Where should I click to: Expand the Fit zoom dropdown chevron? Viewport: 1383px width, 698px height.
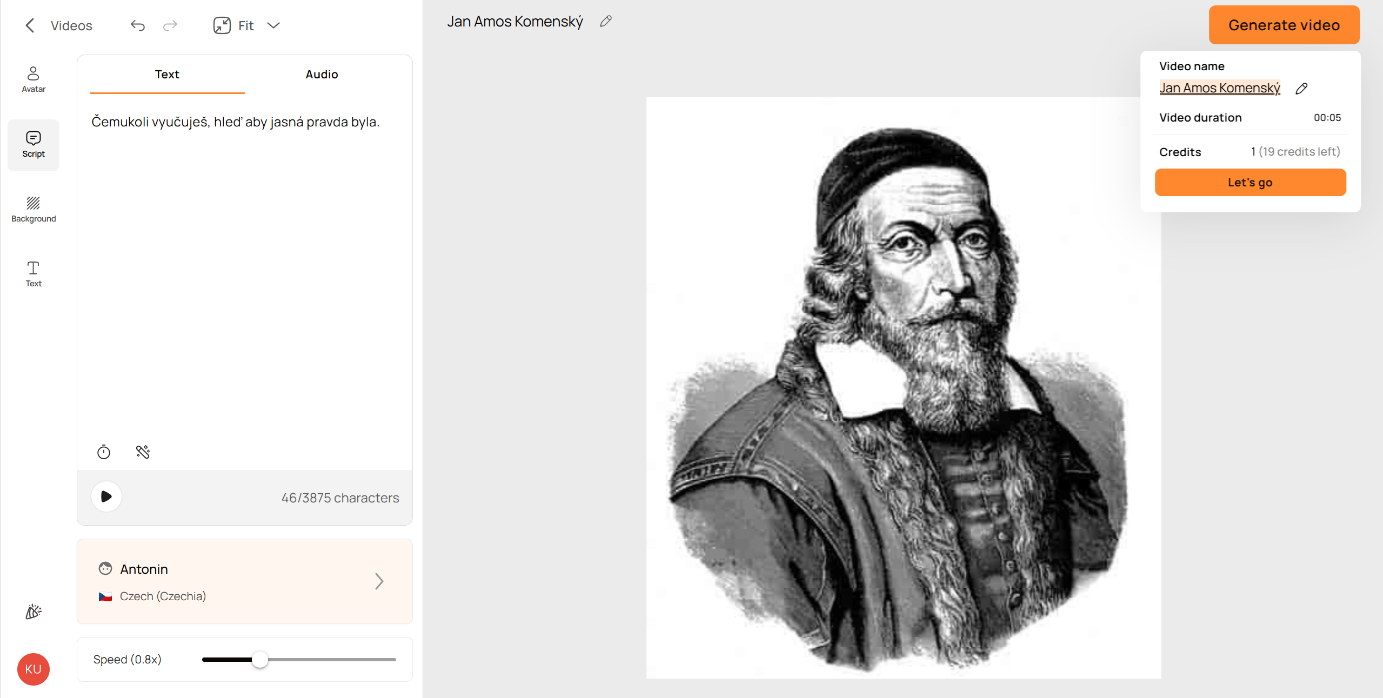[273, 26]
